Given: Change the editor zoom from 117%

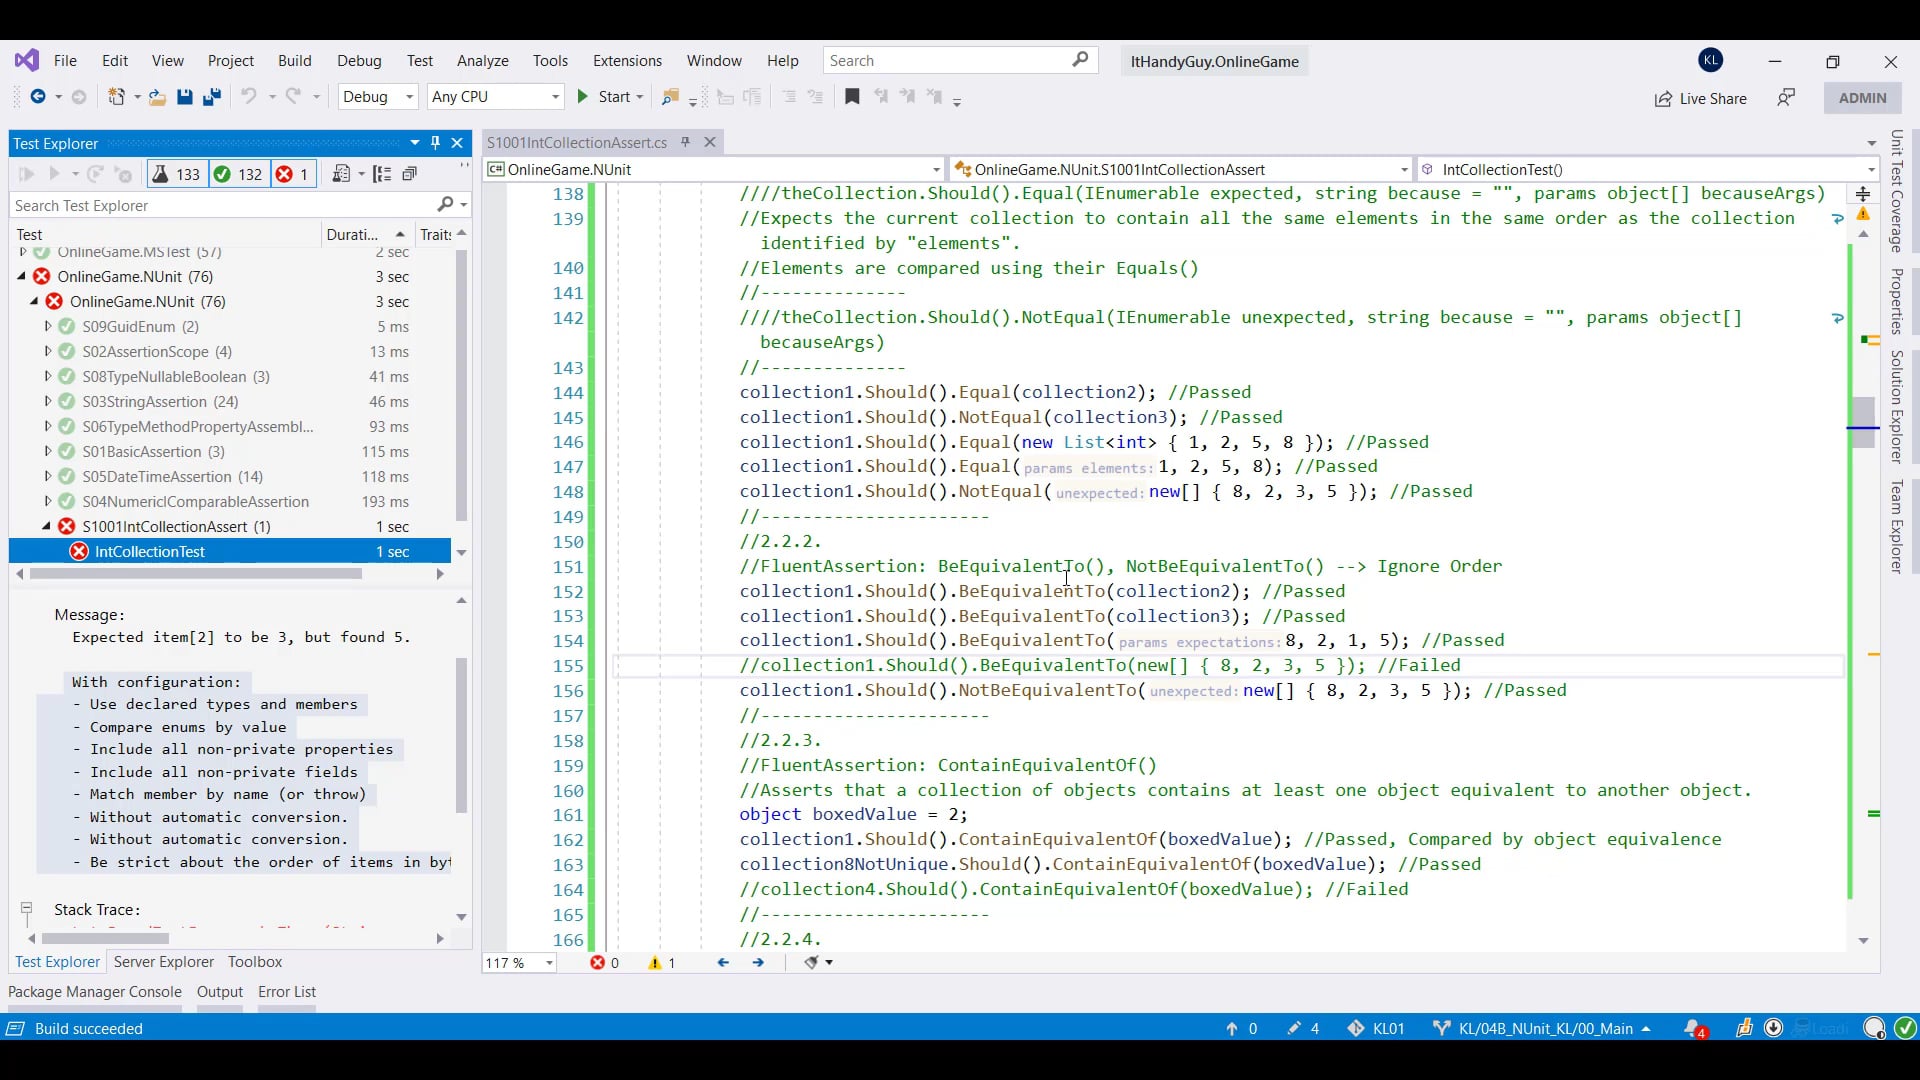Looking at the screenshot, I should click(x=518, y=963).
